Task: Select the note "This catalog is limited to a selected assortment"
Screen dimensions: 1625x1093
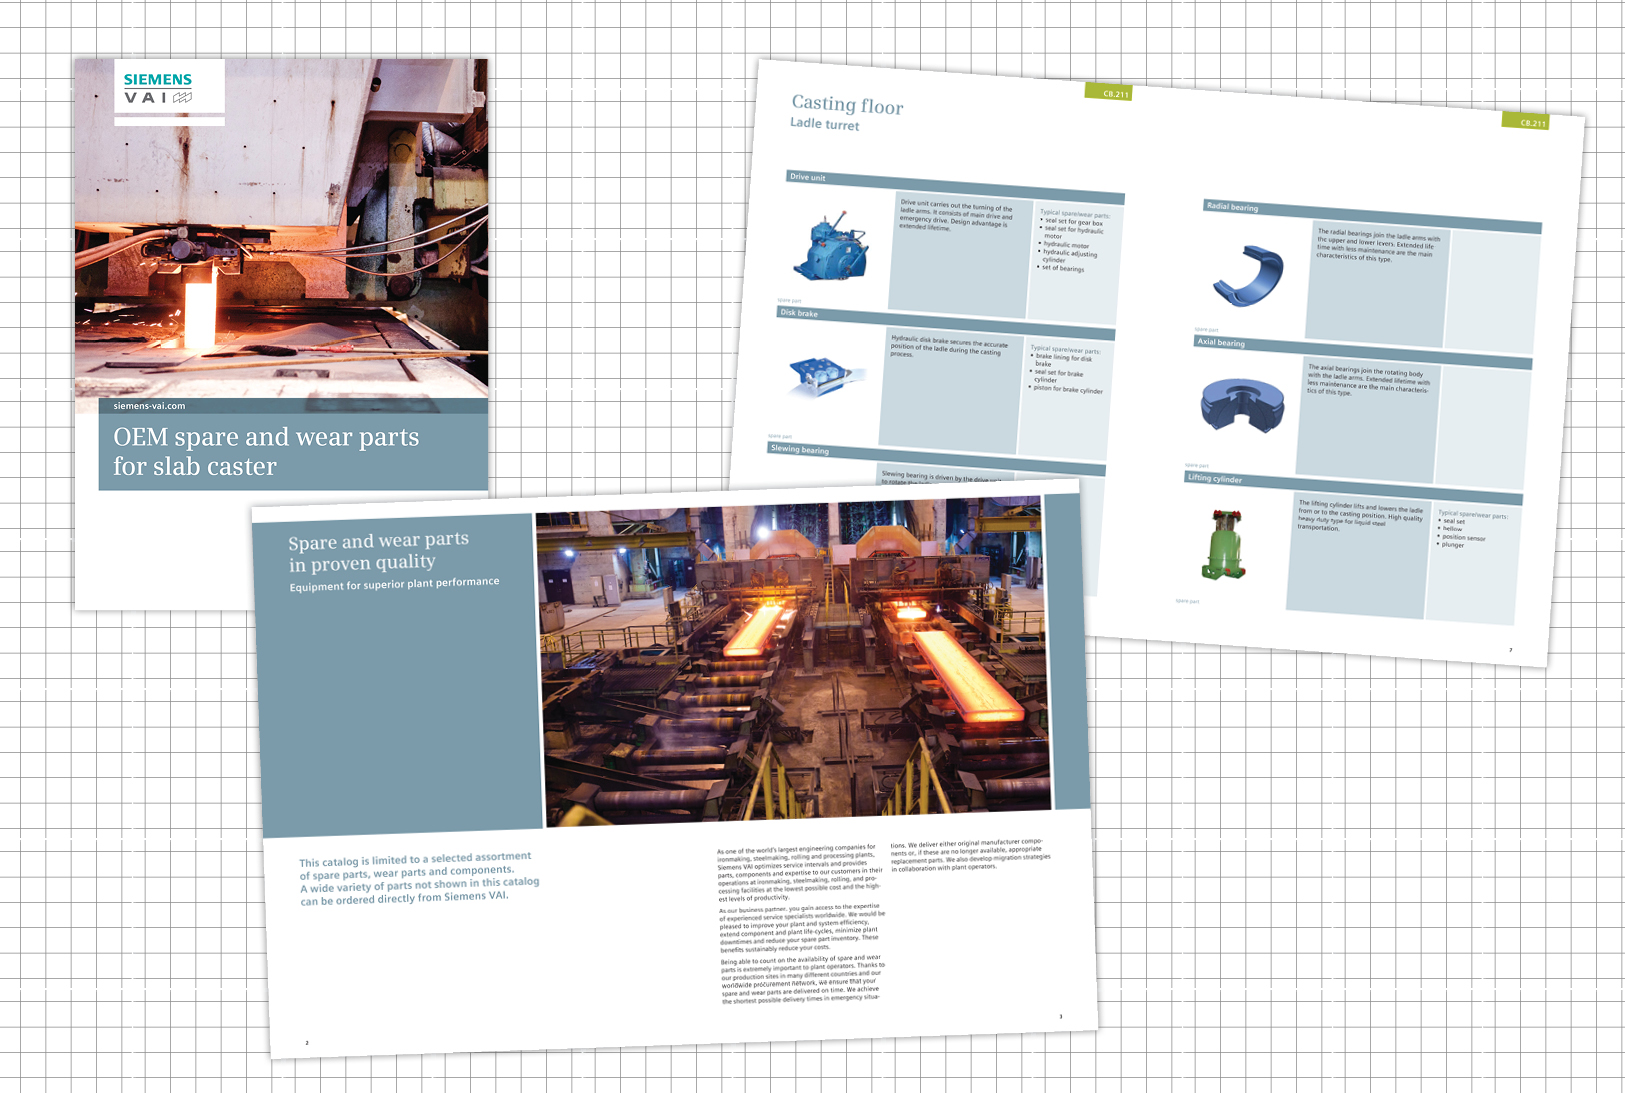Action: pos(419,878)
